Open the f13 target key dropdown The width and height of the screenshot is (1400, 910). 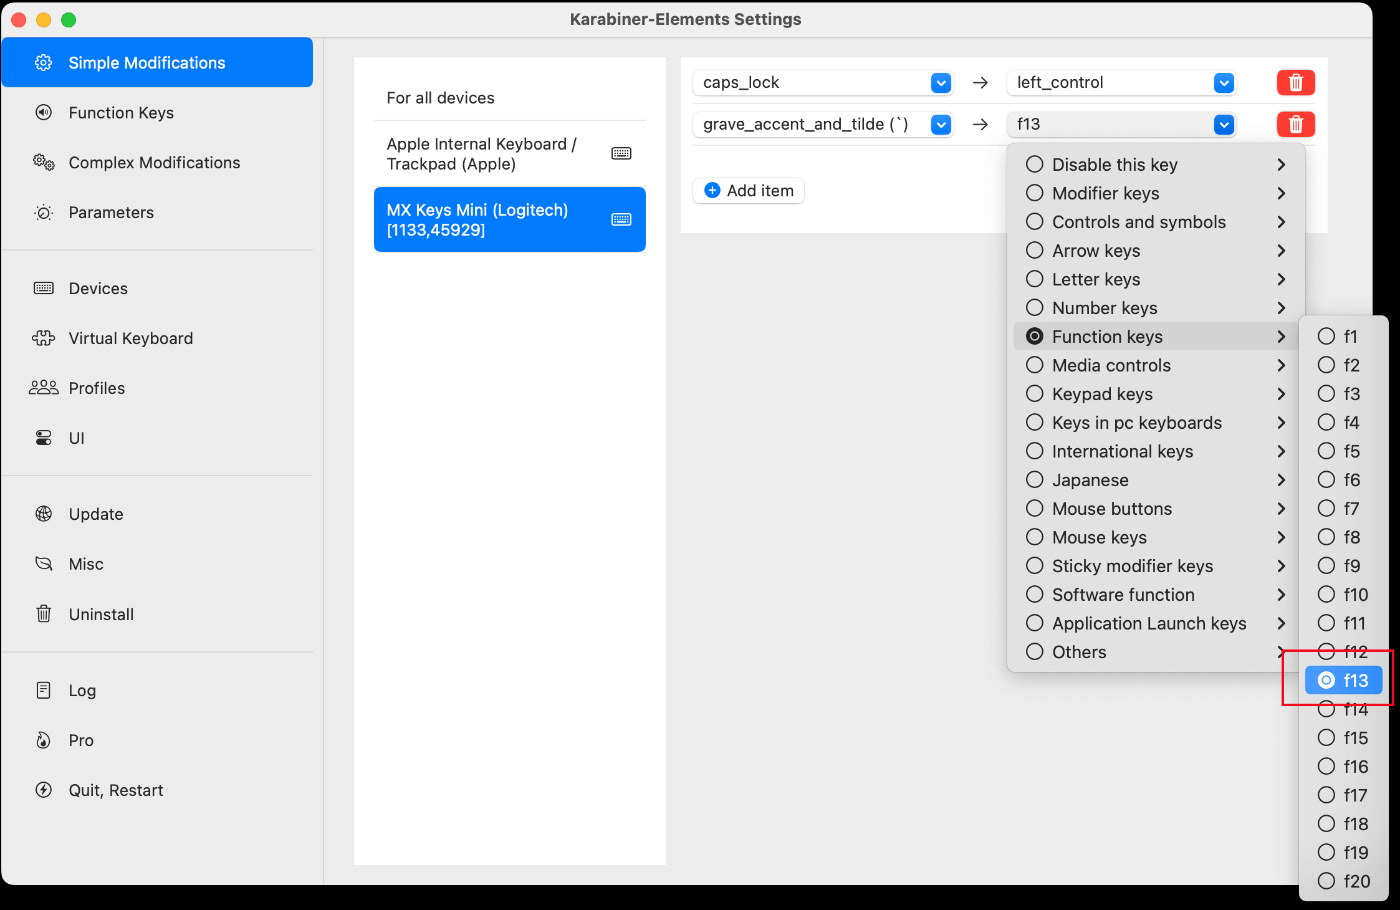(x=1223, y=124)
